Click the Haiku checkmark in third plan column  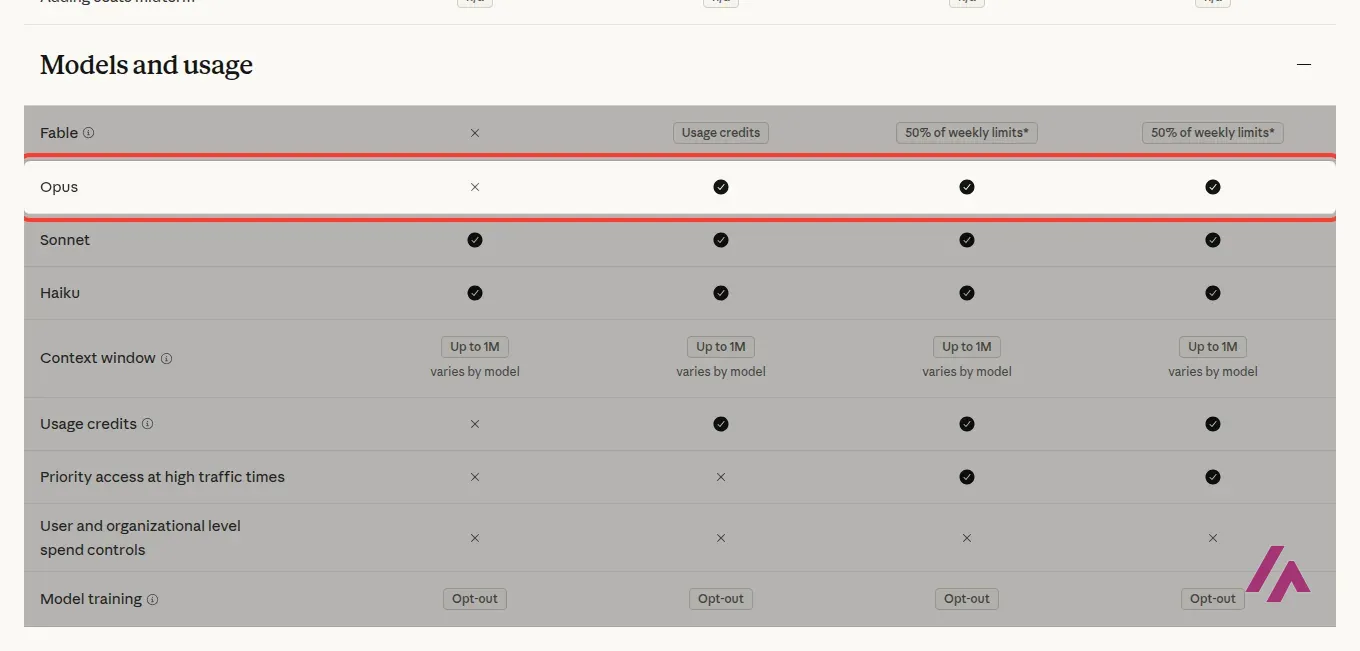(967, 293)
